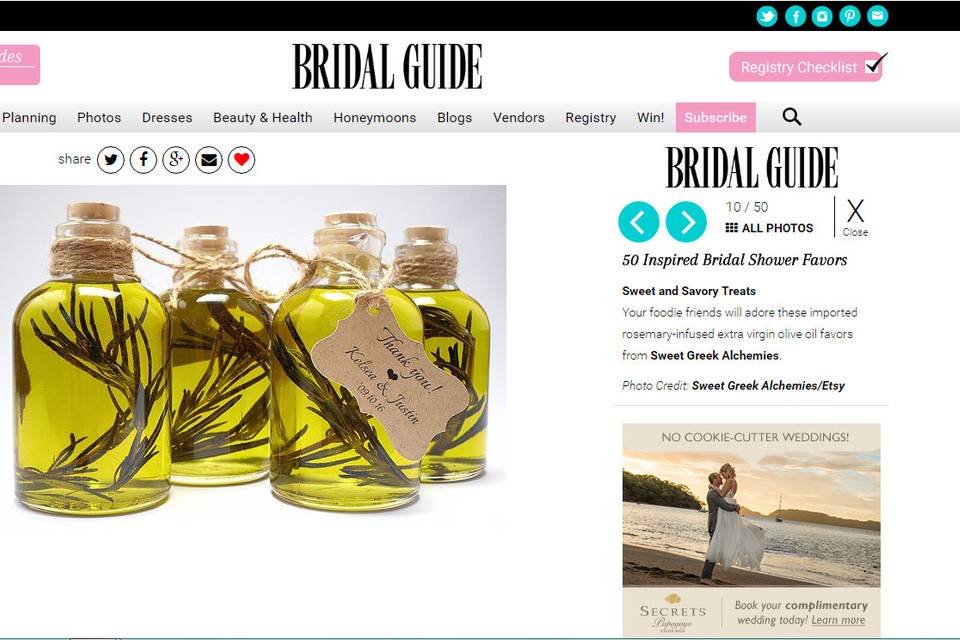Open the Registry Checklist button
The image size is (960, 640).
[x=806, y=67]
